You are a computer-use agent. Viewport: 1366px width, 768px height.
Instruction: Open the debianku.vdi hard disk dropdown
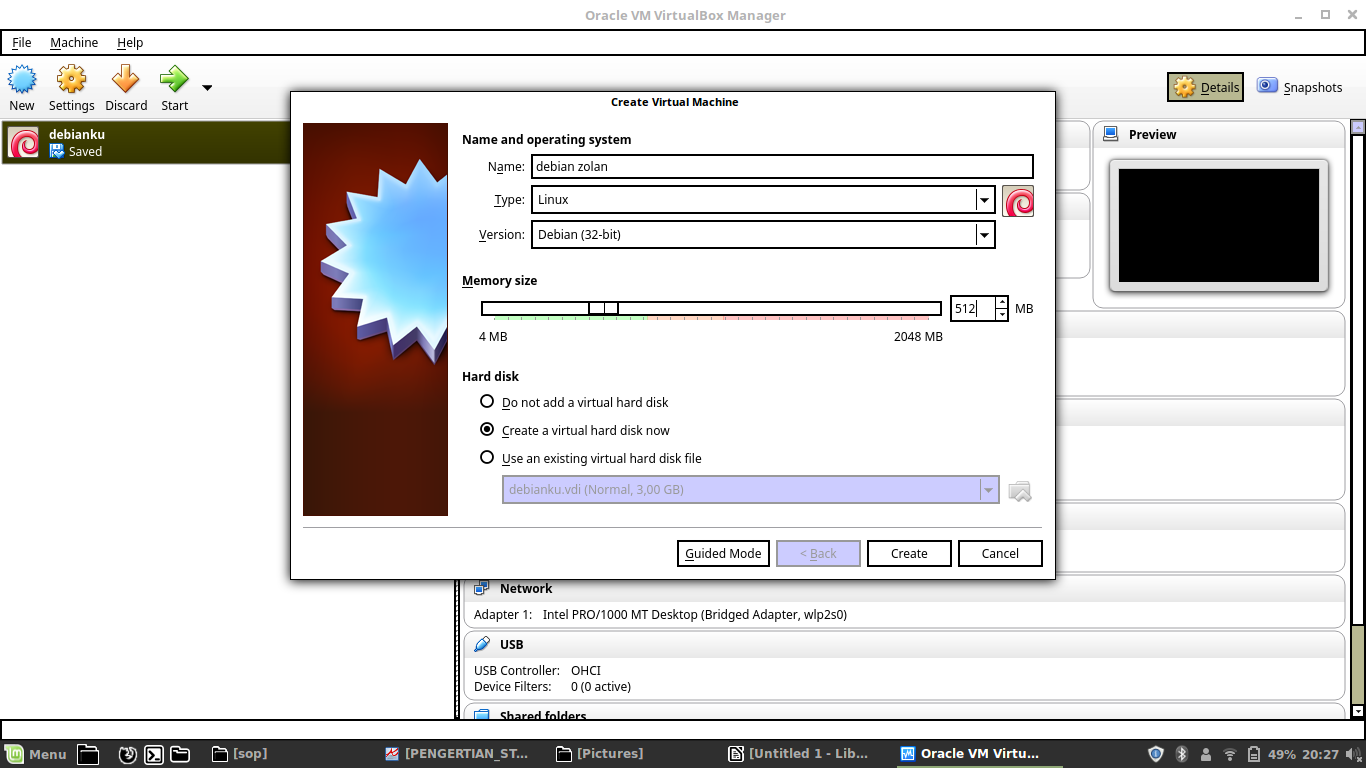(751, 490)
